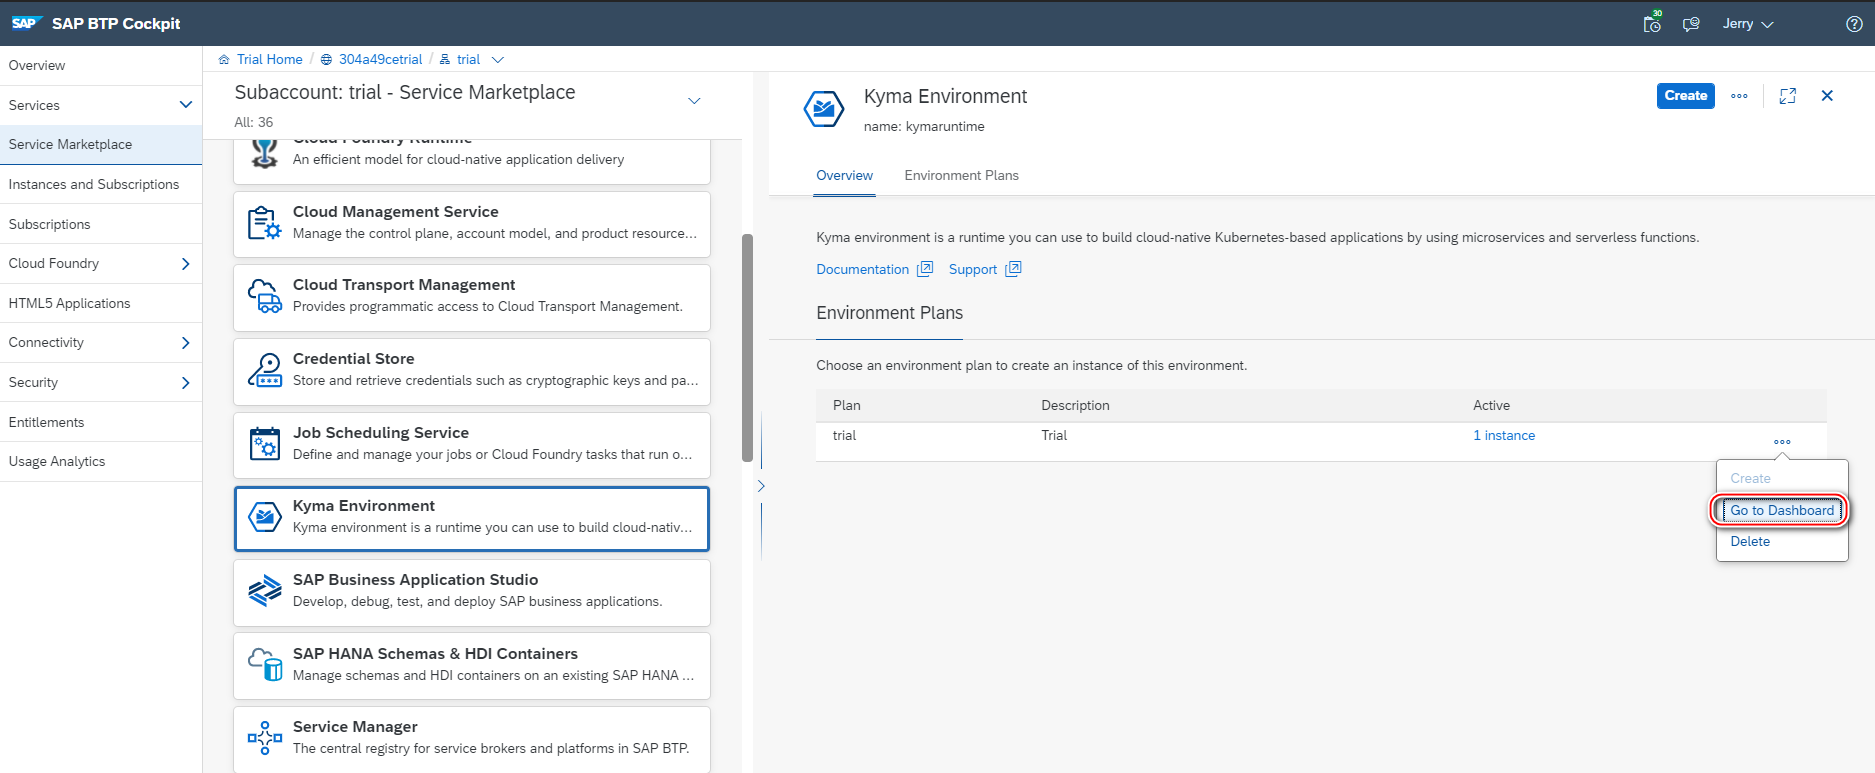
Task: Click the SAP HANA Schemas & HDI icon
Action: 265,665
